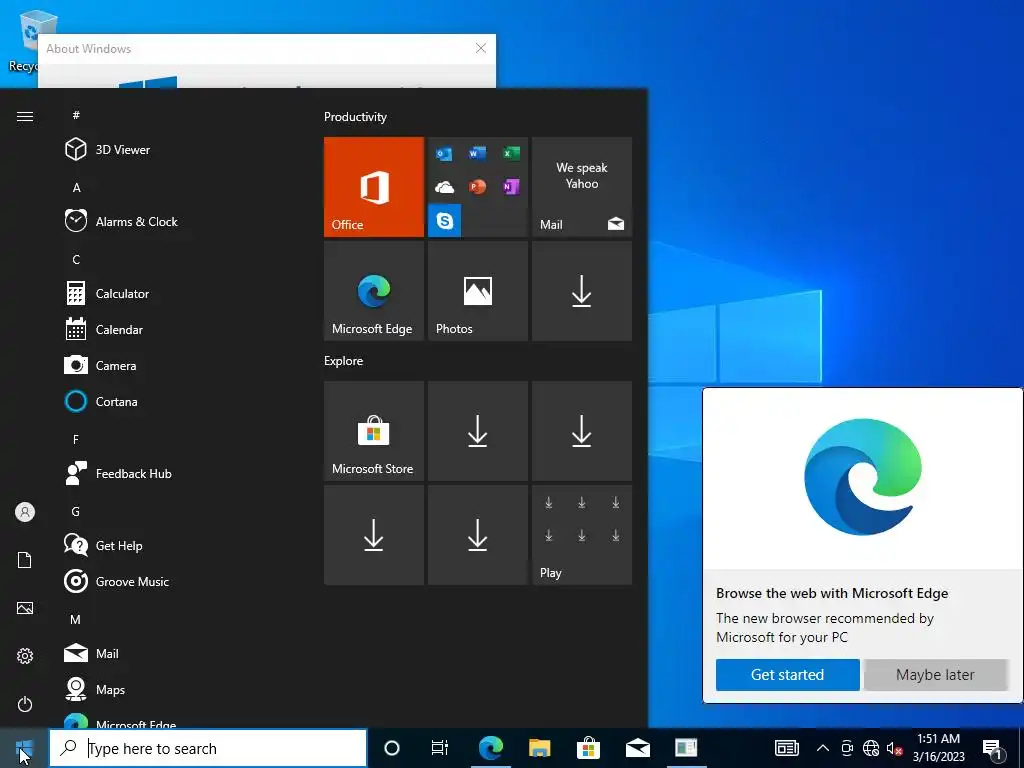Select the Productivity group title
Screen dimensions: 1024x768
(355, 117)
